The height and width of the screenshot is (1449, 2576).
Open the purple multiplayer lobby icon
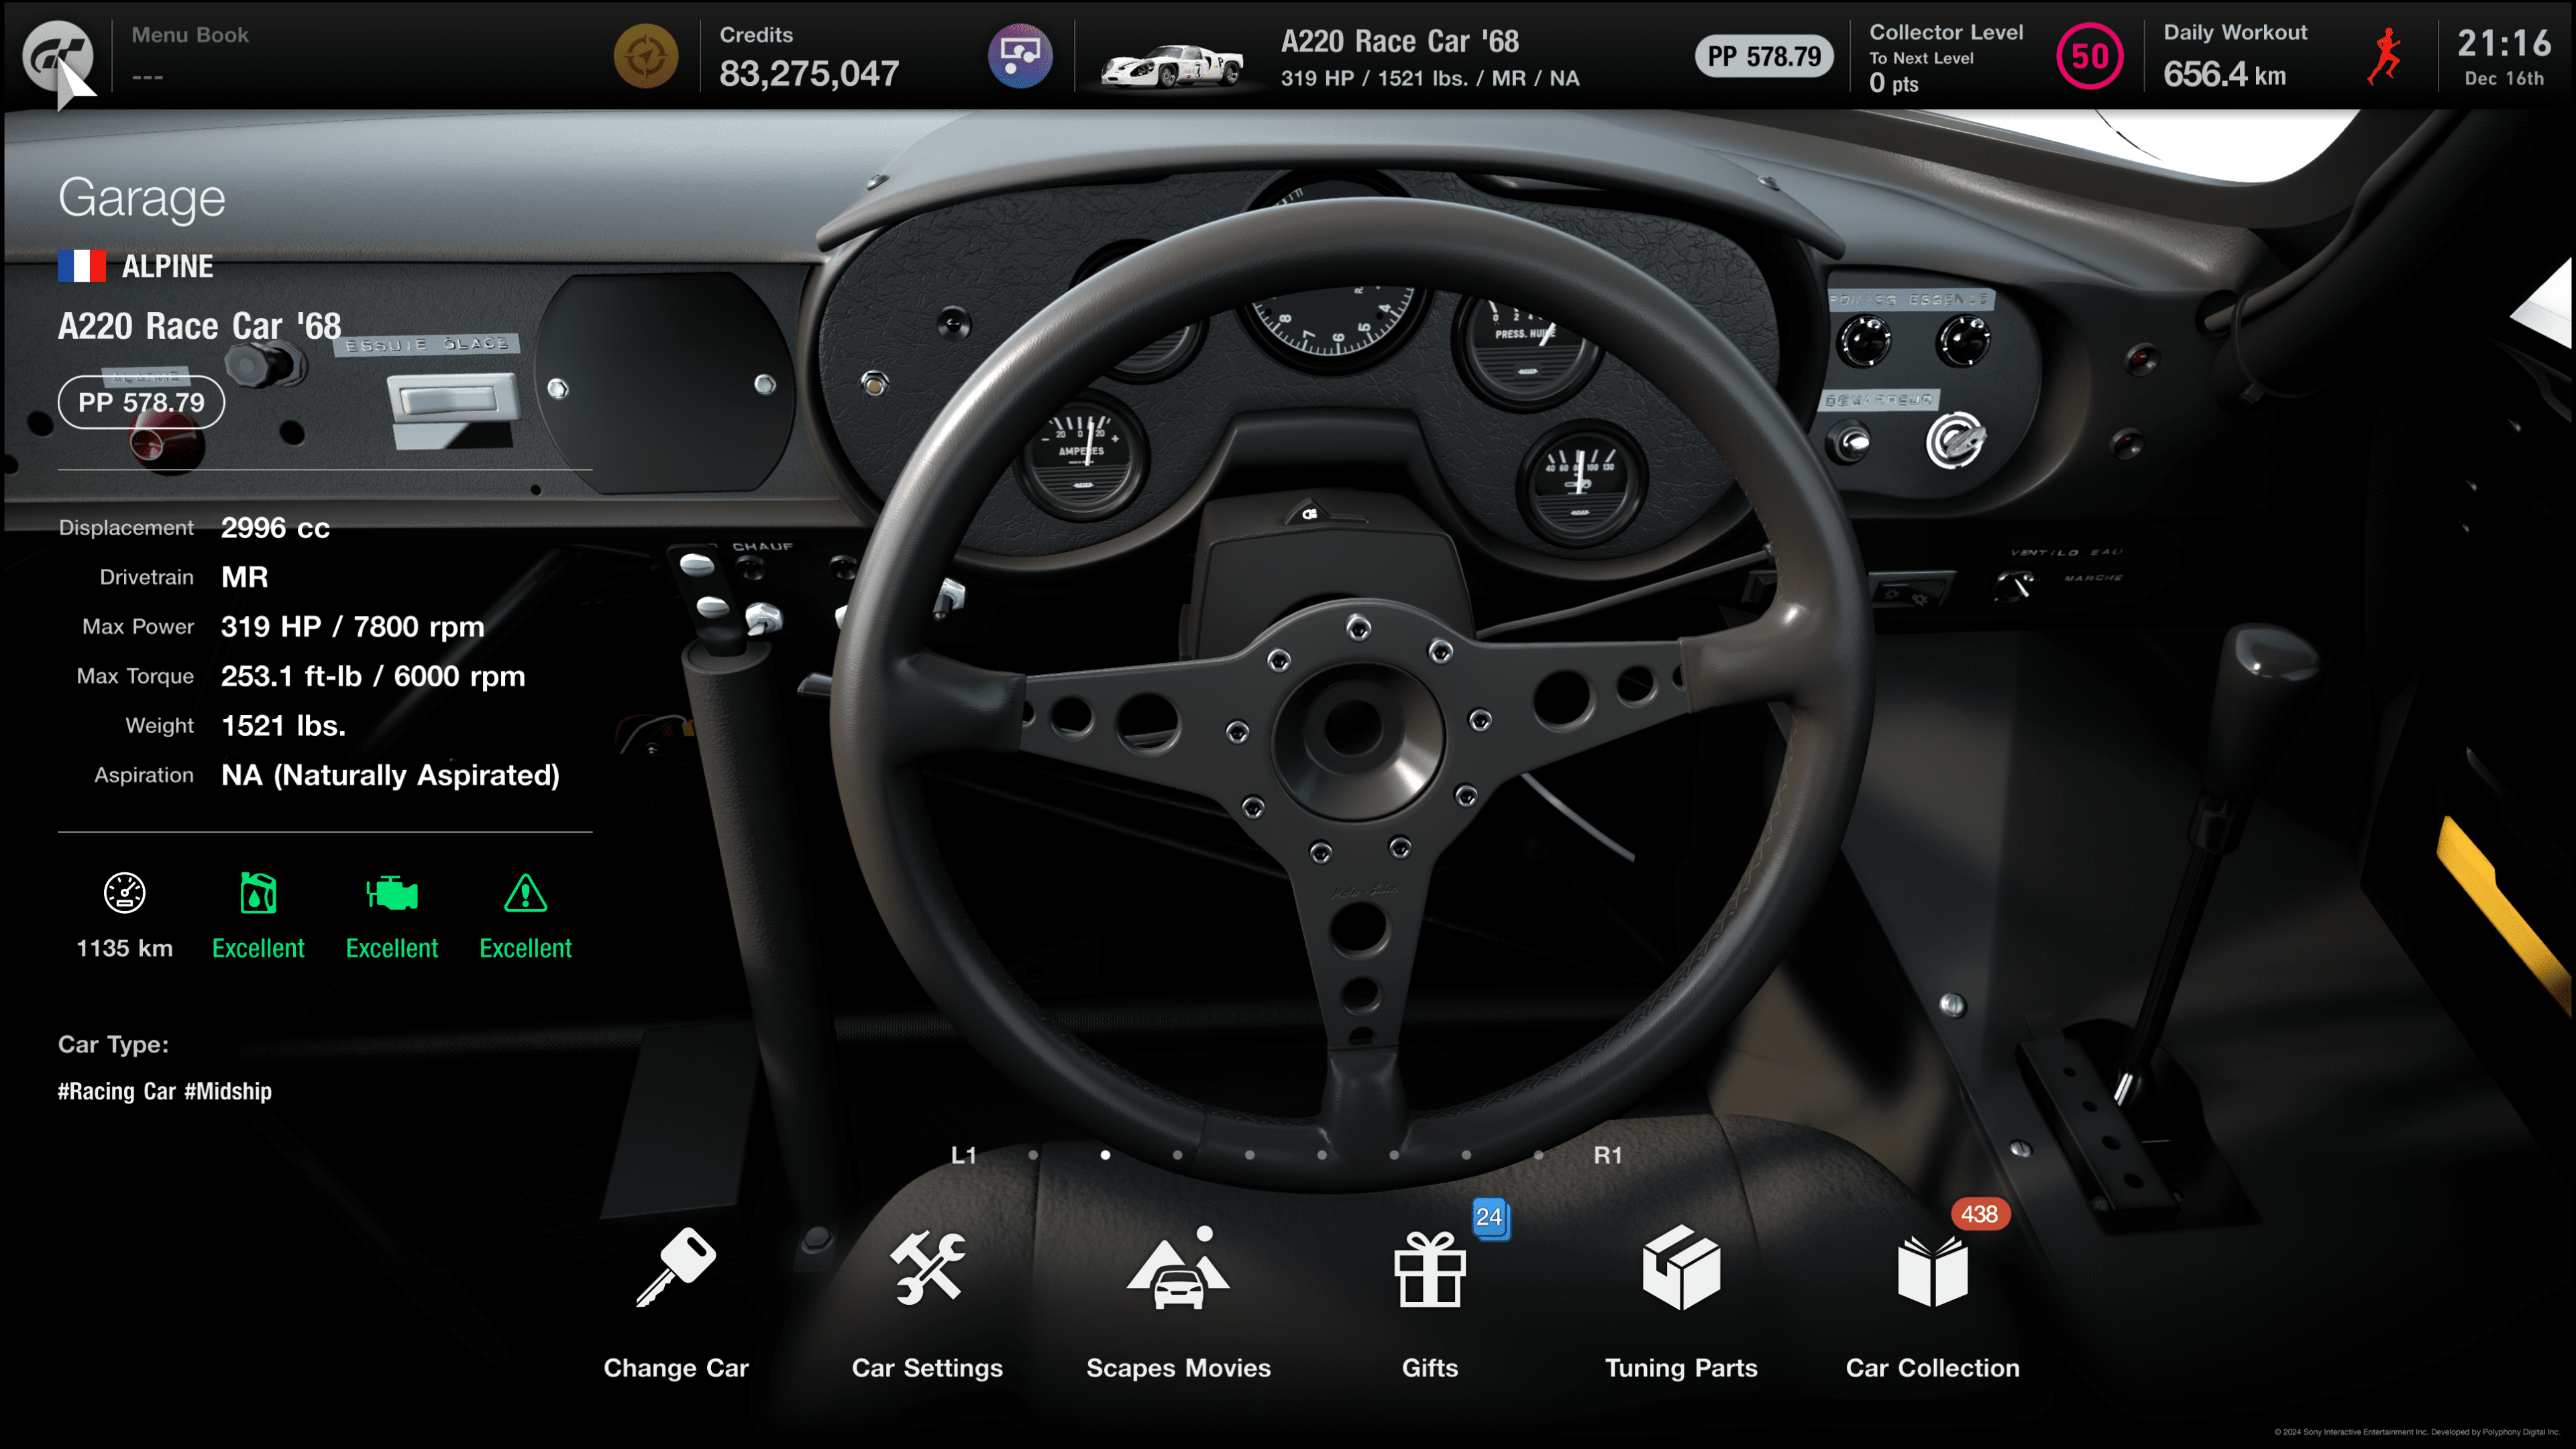1020,56
